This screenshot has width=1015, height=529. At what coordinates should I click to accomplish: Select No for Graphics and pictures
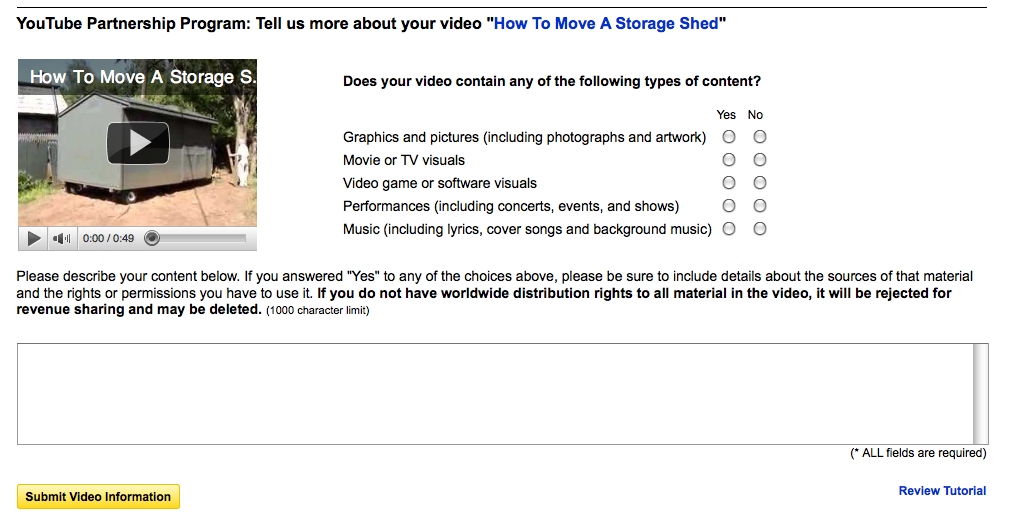[760, 137]
